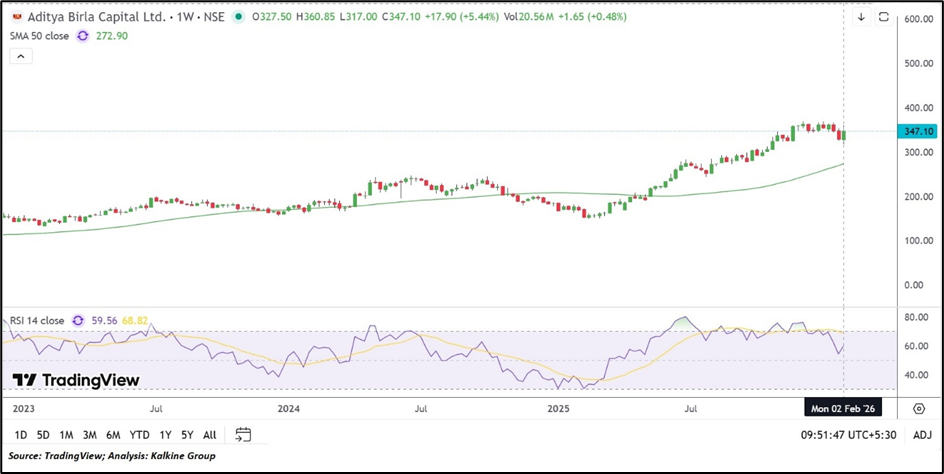944x474 pixels.
Task: Select the 1D time range
Action: click(x=20, y=434)
